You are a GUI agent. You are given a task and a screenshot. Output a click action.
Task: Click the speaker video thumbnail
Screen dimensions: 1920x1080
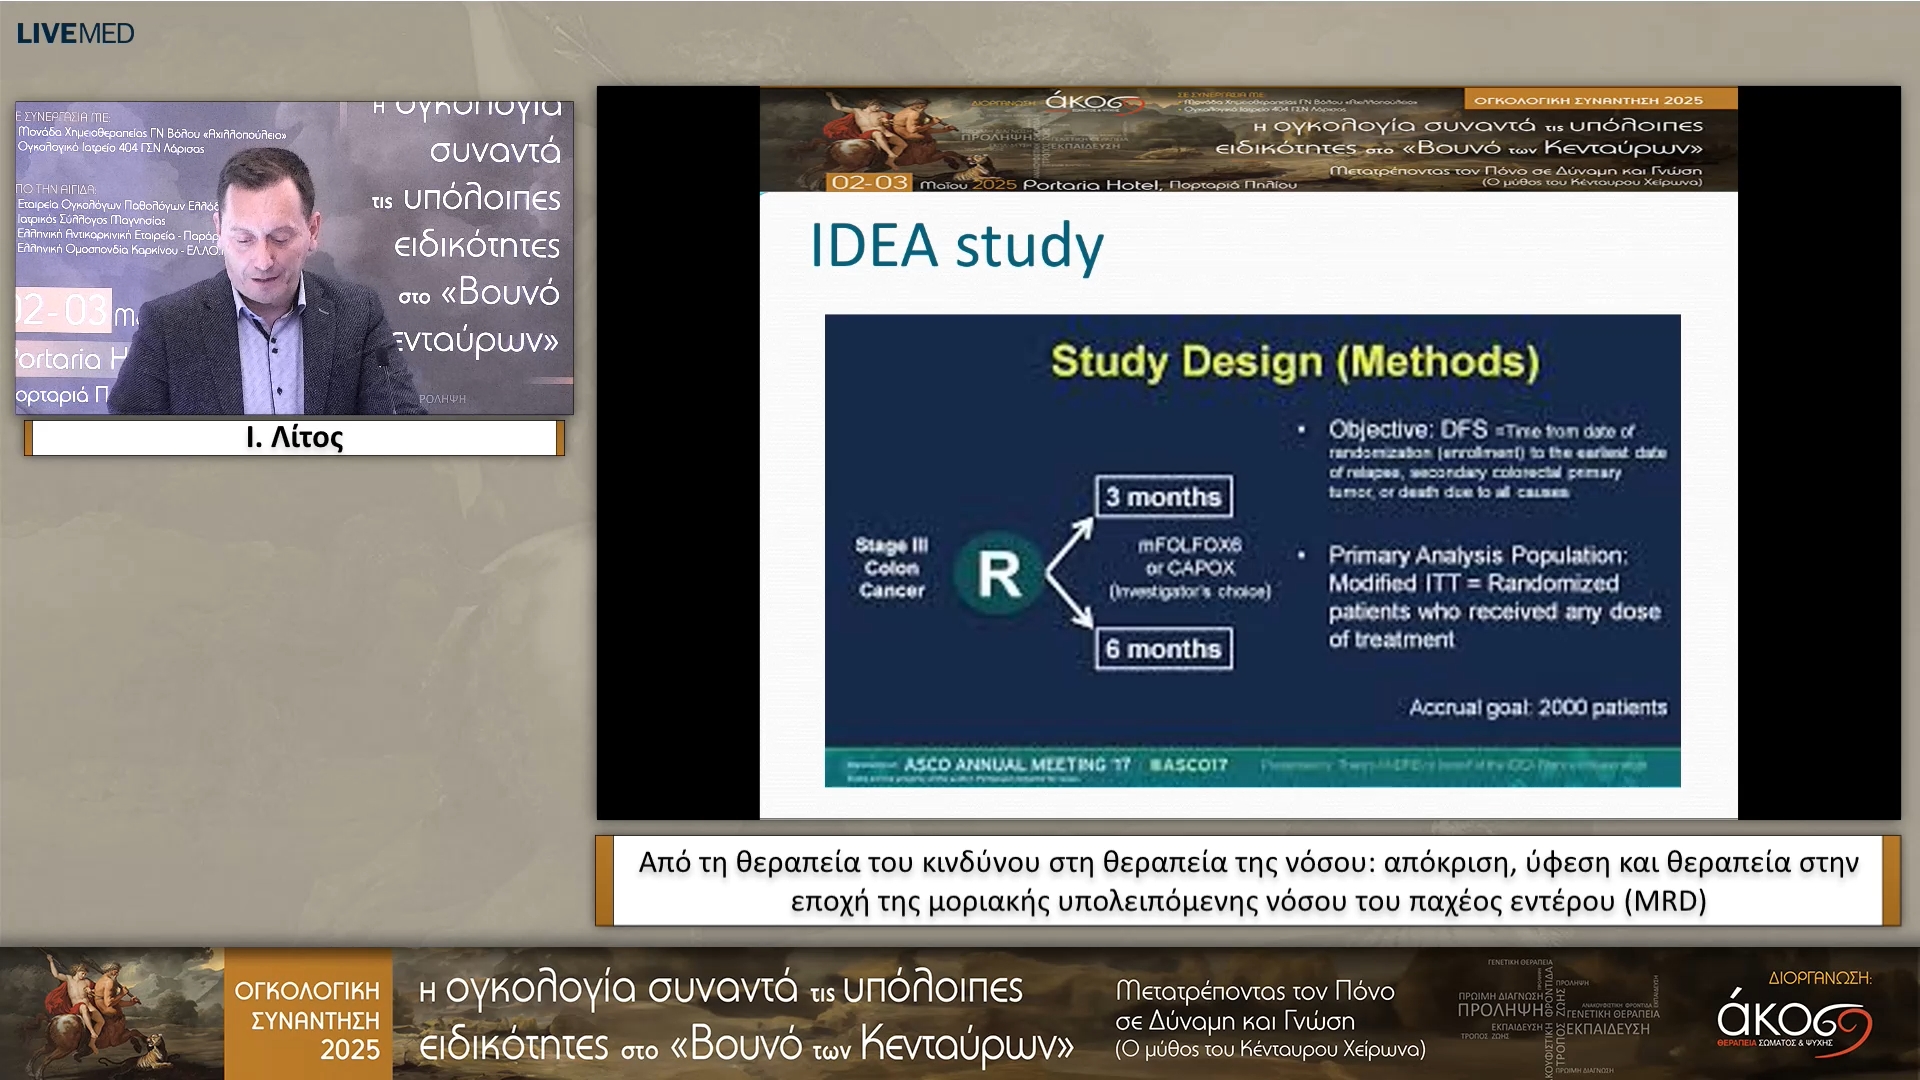tap(294, 257)
